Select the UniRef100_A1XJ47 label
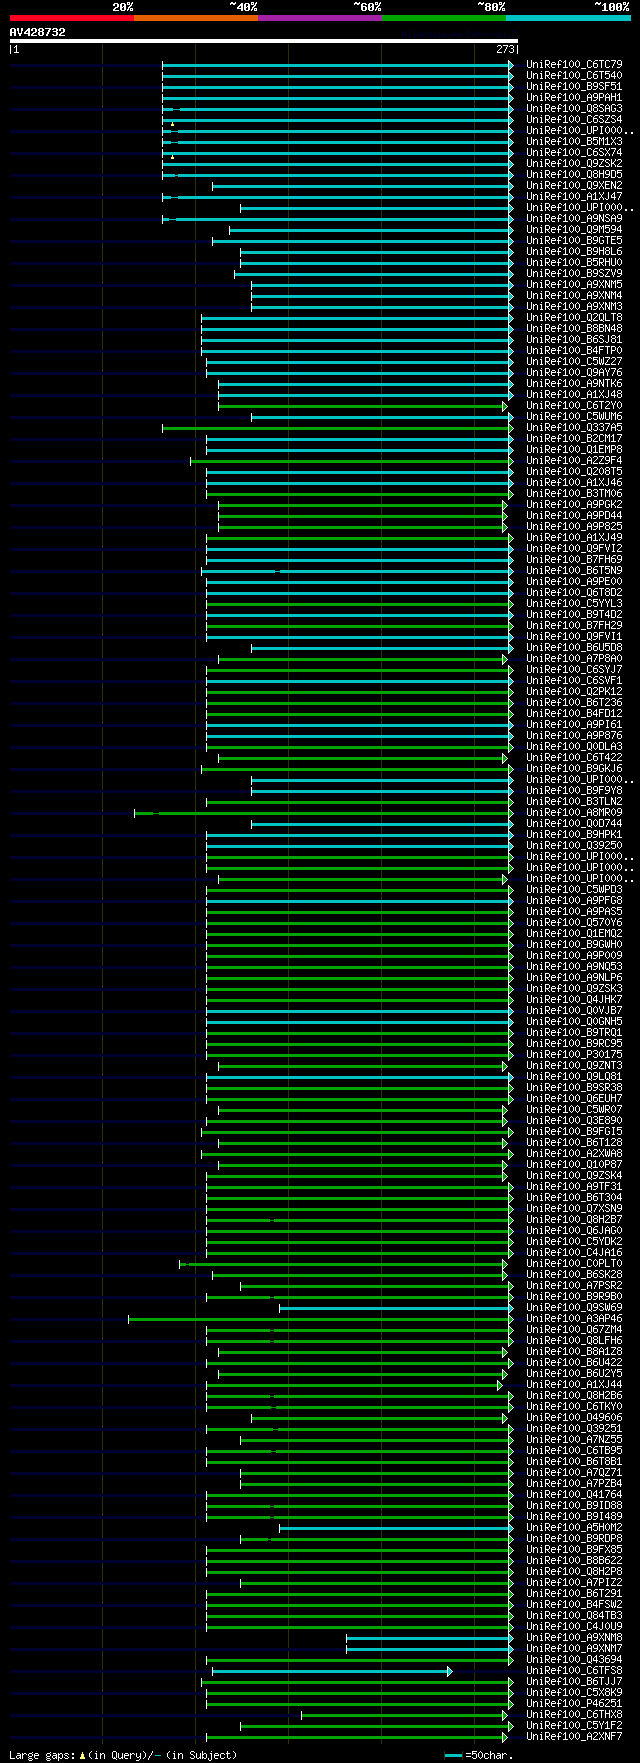Screen dimensions: 640x1763 574,197
